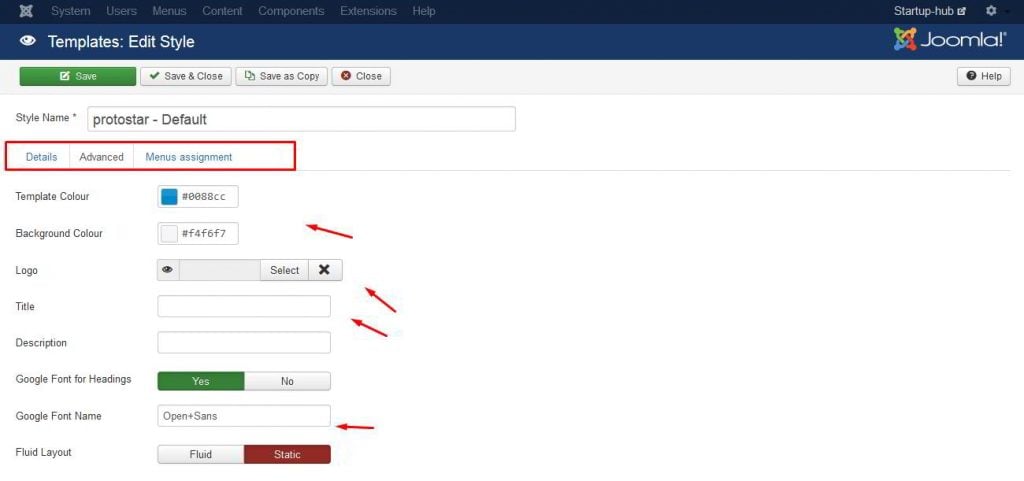This screenshot has width=1024, height=481.
Task: Pick the blue Template Colour swatch
Action: (x=169, y=197)
